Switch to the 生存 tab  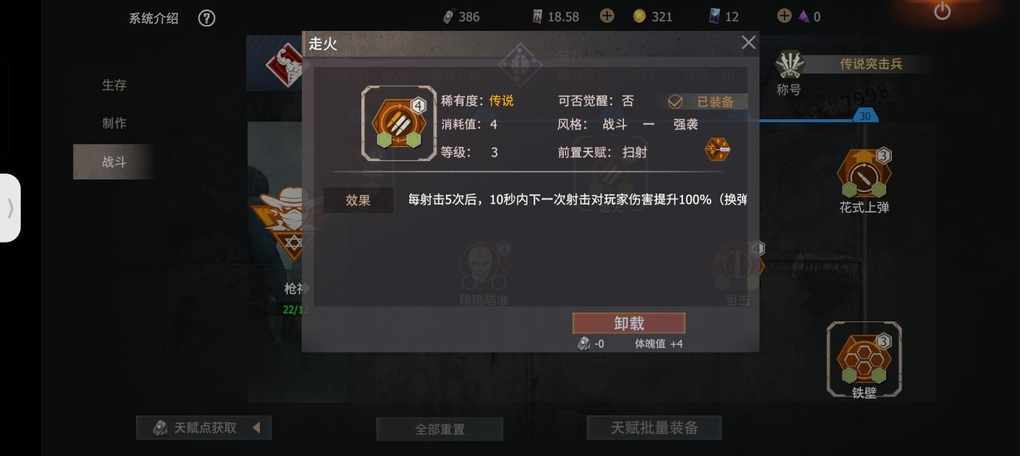coord(114,85)
